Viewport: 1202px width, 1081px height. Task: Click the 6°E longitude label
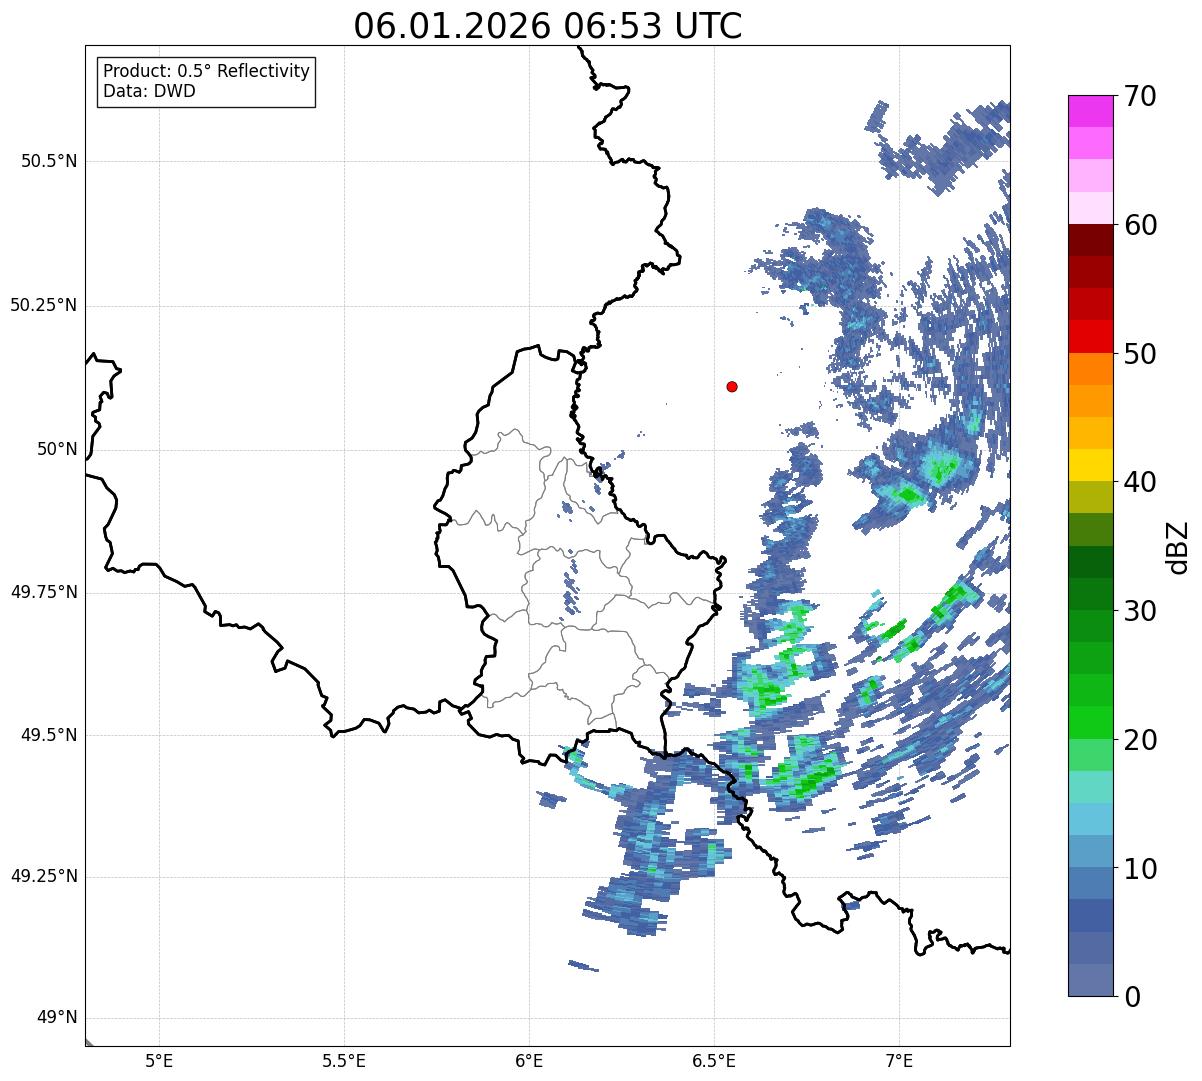tap(529, 1060)
